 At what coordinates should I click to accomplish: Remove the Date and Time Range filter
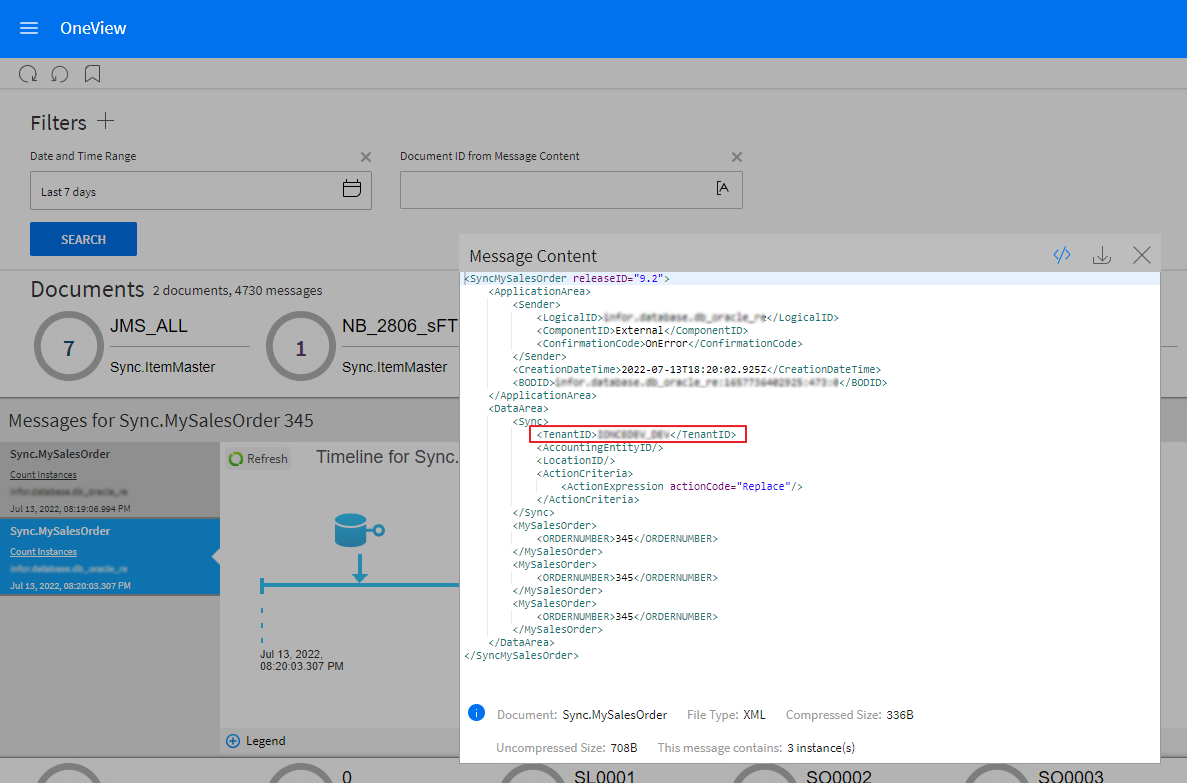pyautogui.click(x=366, y=157)
